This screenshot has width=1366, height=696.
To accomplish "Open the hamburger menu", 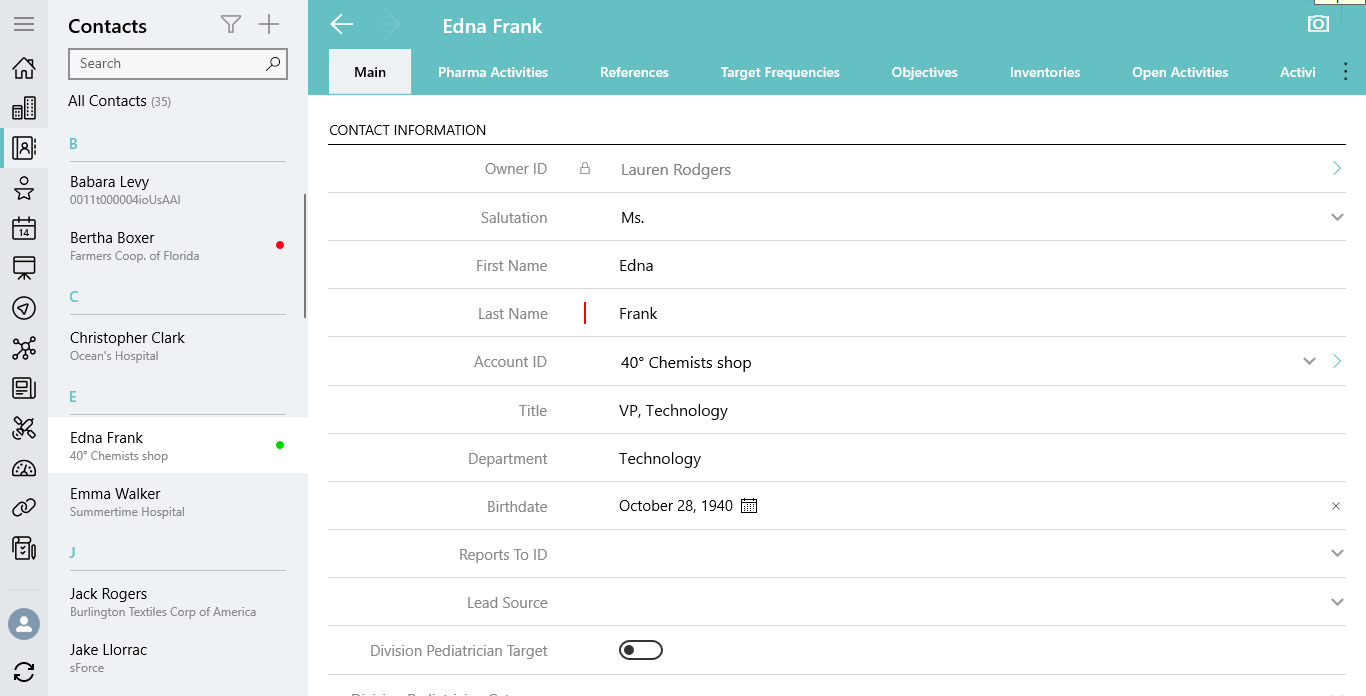I will [24, 24].
